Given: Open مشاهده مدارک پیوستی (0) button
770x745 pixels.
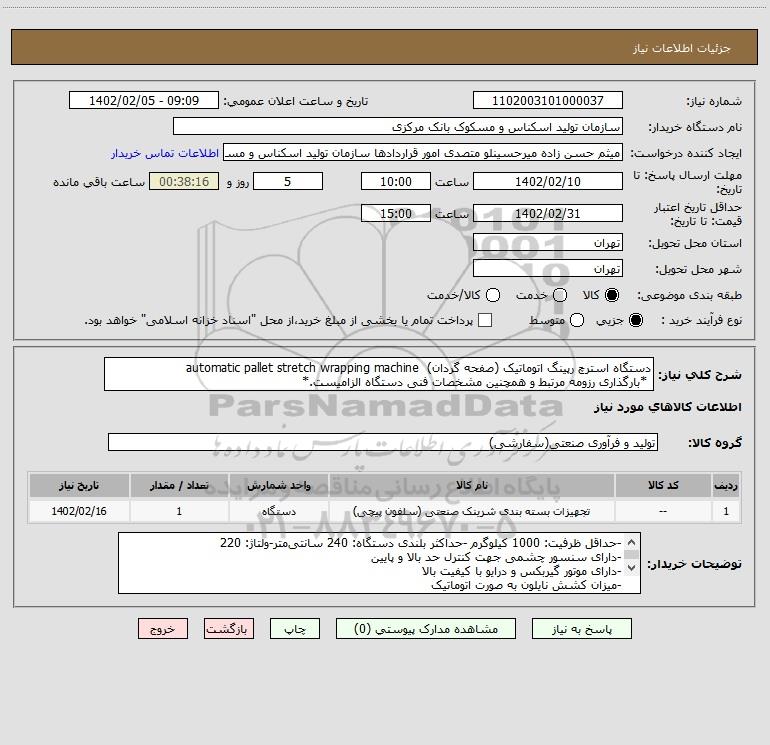Looking at the screenshot, I should point(426,629).
